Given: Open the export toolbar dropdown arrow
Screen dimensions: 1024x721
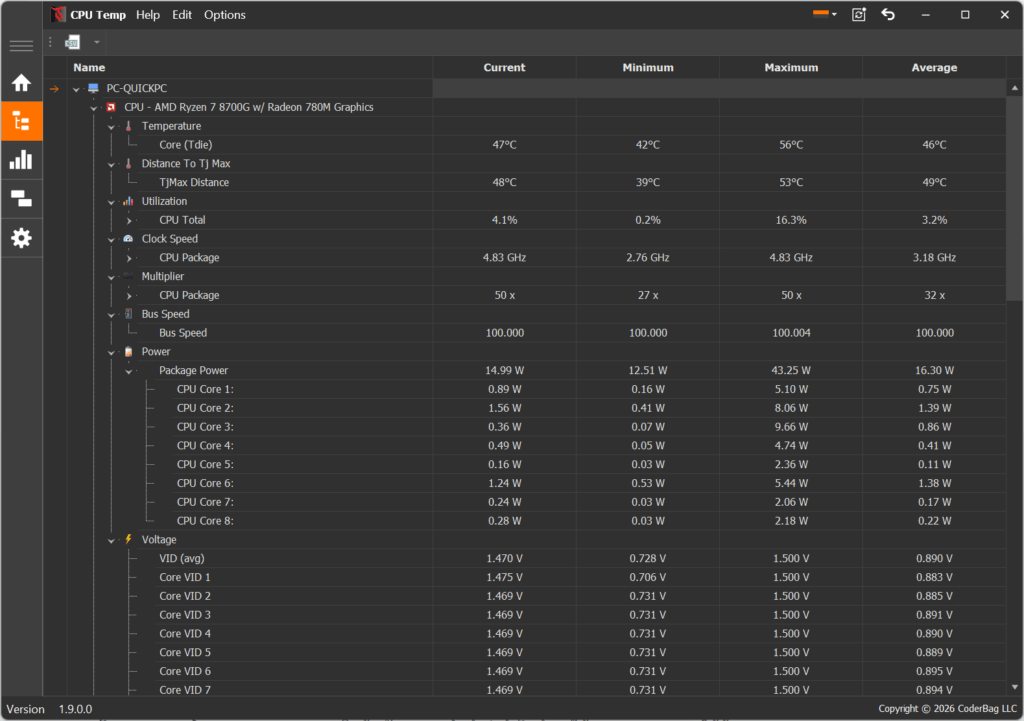Looking at the screenshot, I should pyautogui.click(x=97, y=42).
